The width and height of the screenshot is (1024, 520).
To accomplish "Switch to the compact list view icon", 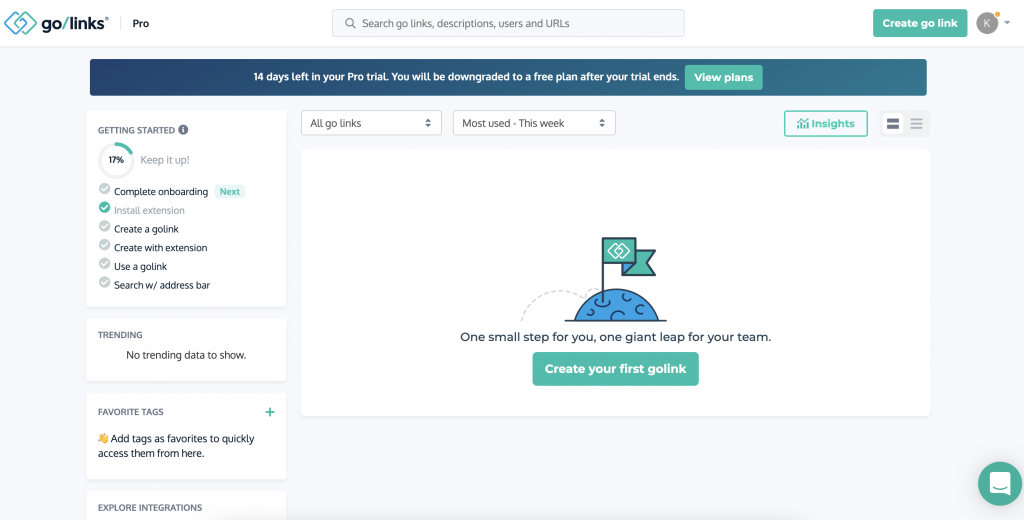I will (916, 123).
